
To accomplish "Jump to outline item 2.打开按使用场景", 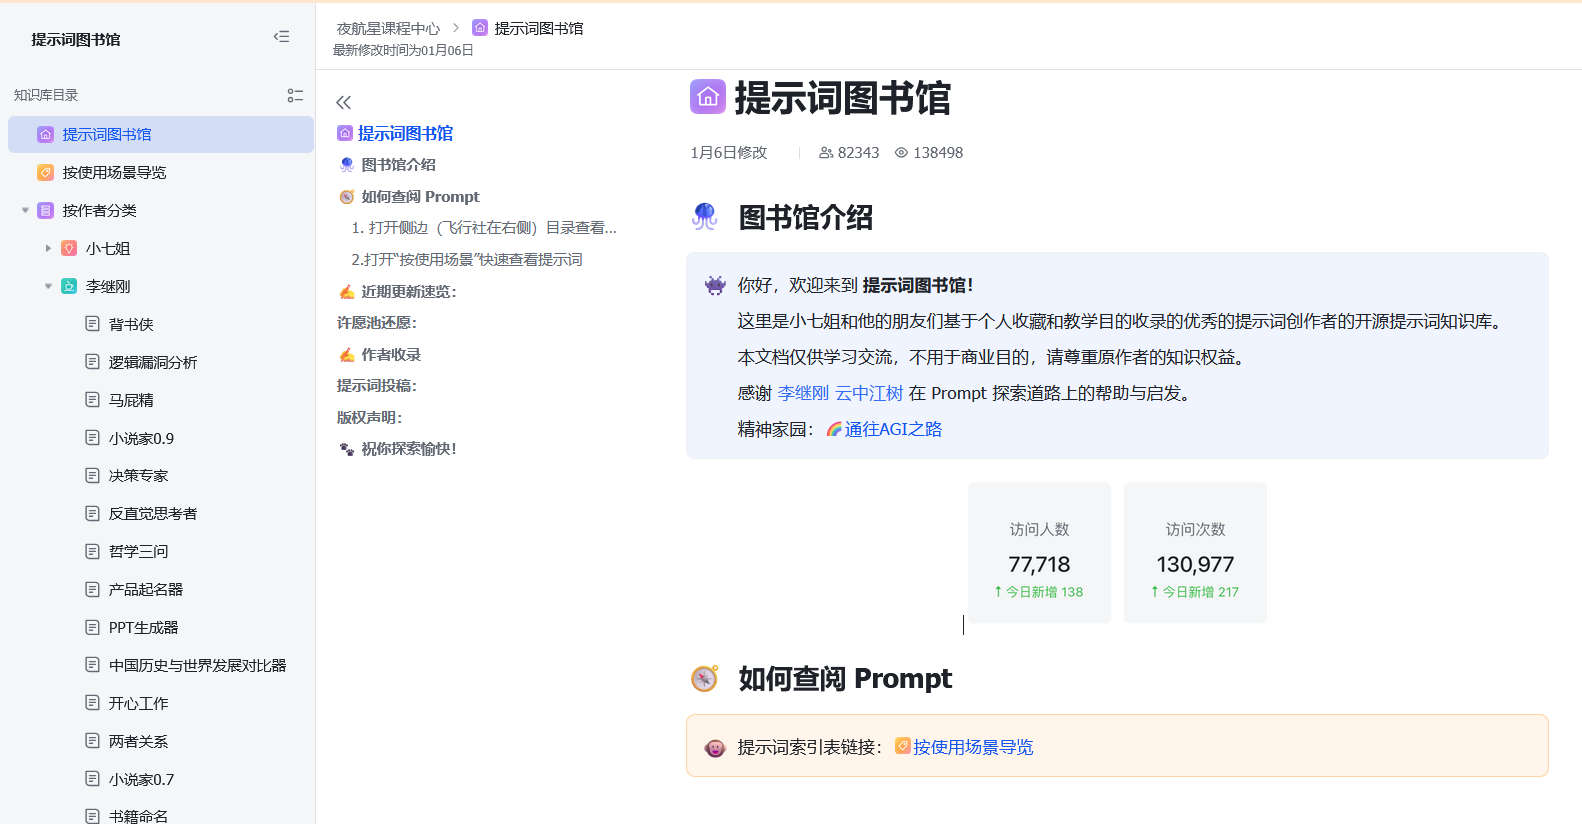I will (466, 259).
